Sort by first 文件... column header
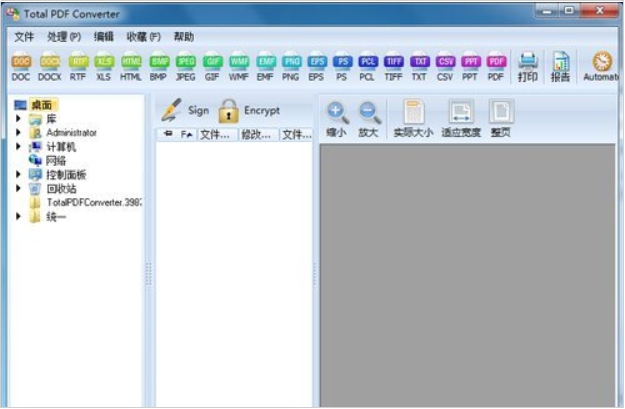 click(215, 135)
